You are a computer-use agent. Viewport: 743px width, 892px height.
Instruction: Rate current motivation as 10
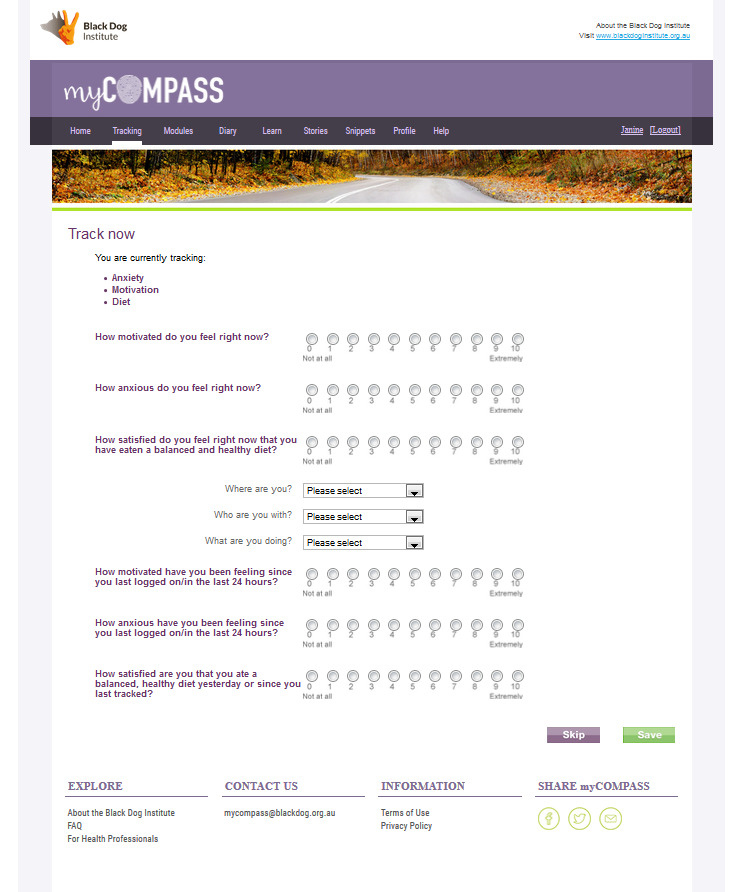(x=517, y=339)
